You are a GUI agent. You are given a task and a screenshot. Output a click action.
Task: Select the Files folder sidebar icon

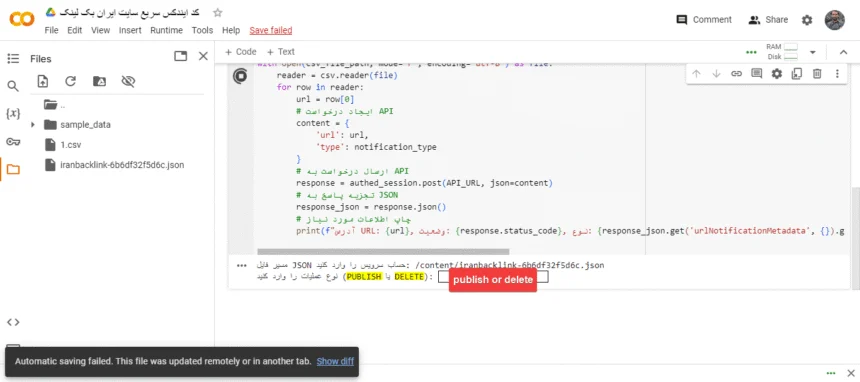click(x=13, y=169)
